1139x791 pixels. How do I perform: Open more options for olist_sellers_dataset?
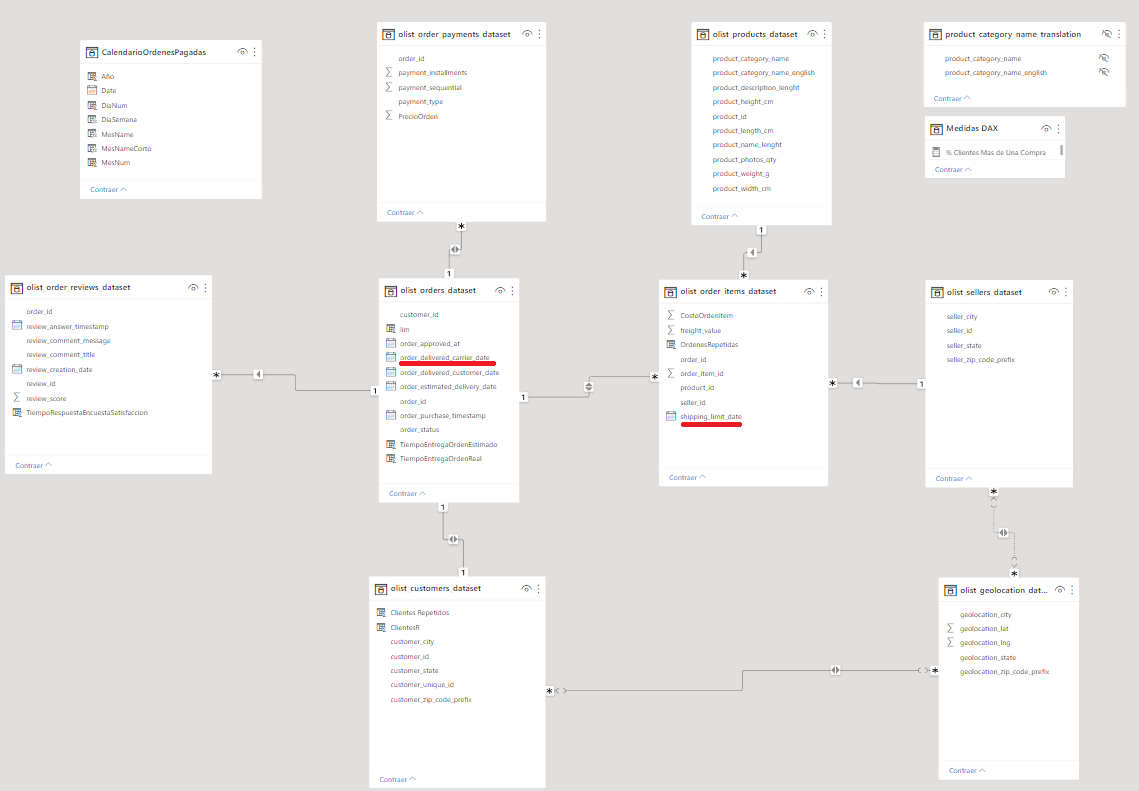click(x=1066, y=291)
